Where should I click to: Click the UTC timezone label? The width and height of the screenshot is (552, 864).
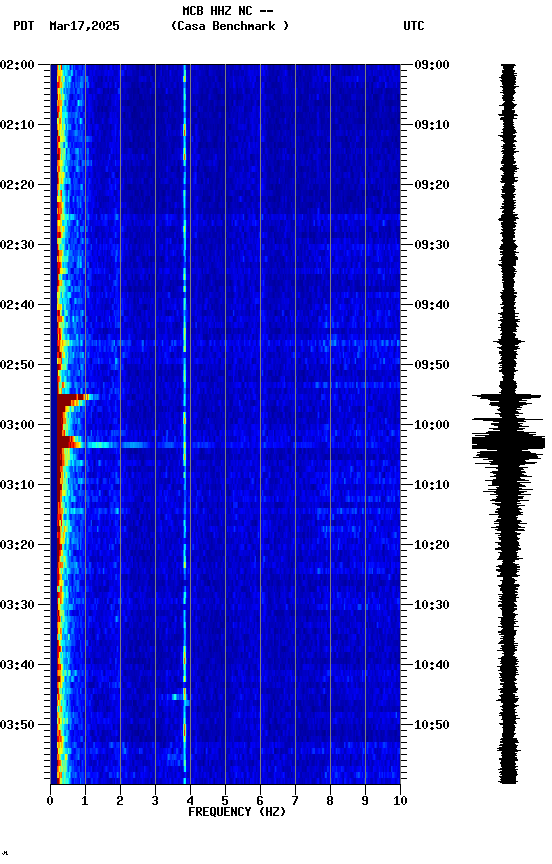414,26
